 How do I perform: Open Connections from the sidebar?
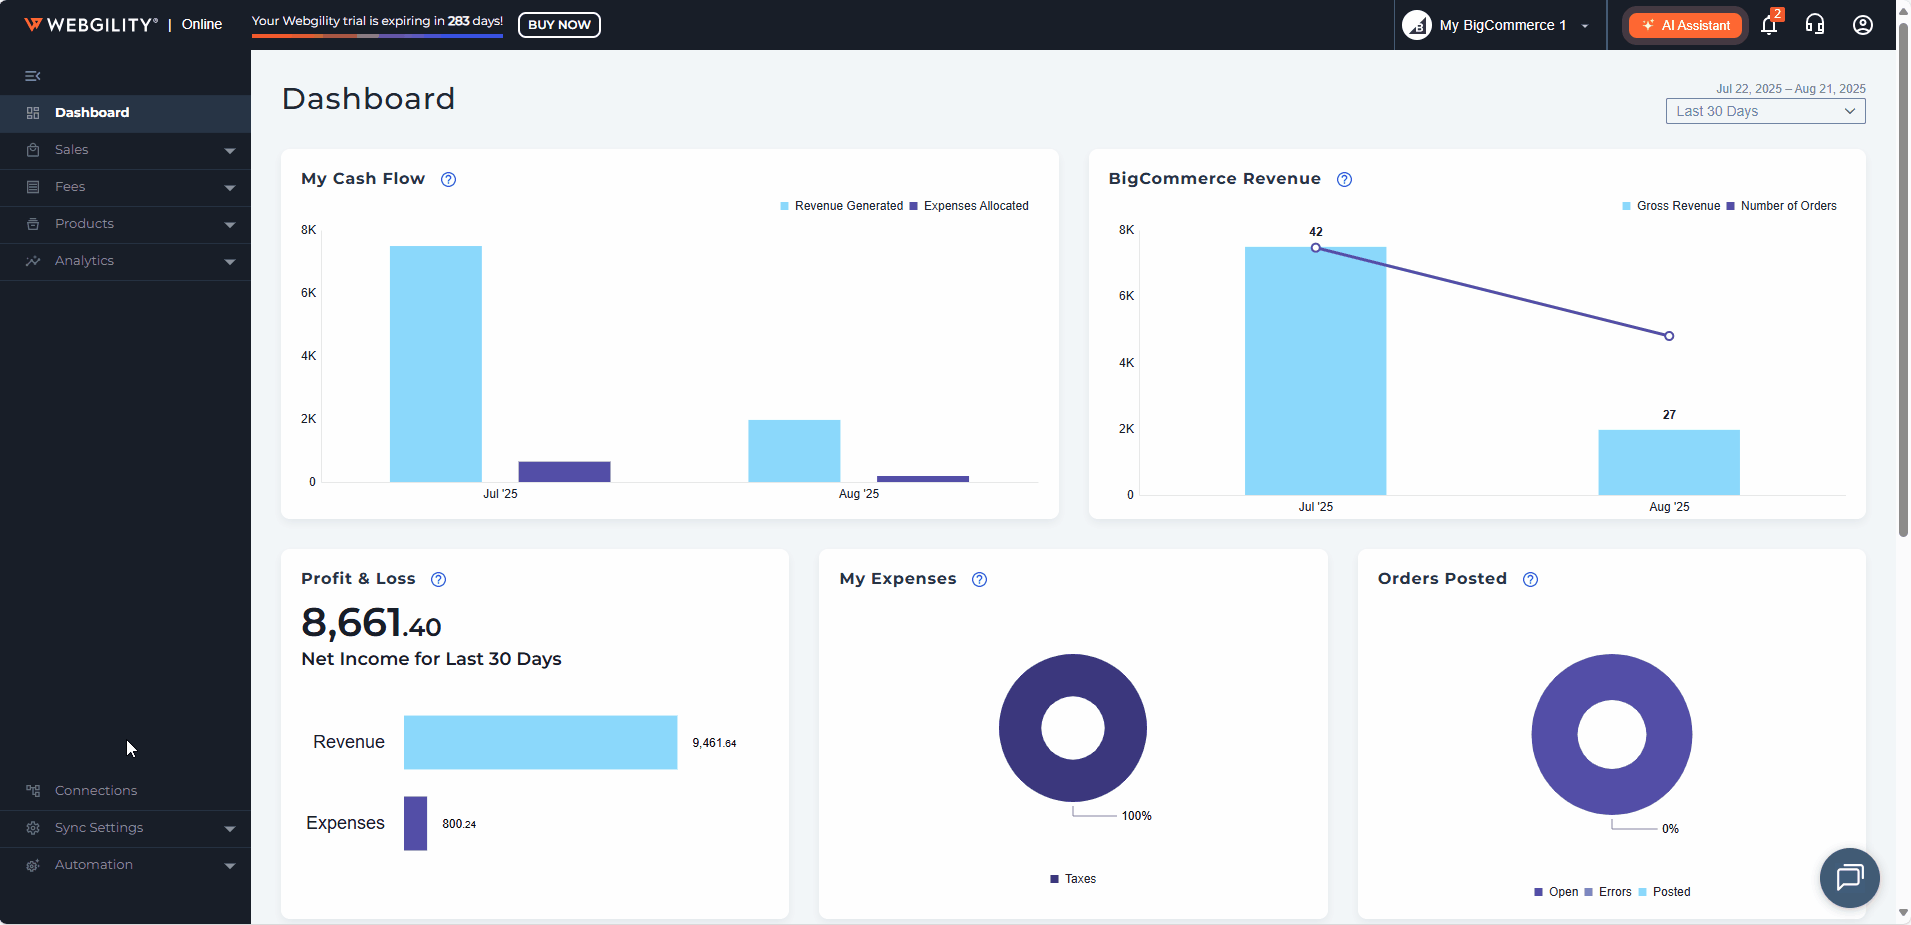coord(96,791)
